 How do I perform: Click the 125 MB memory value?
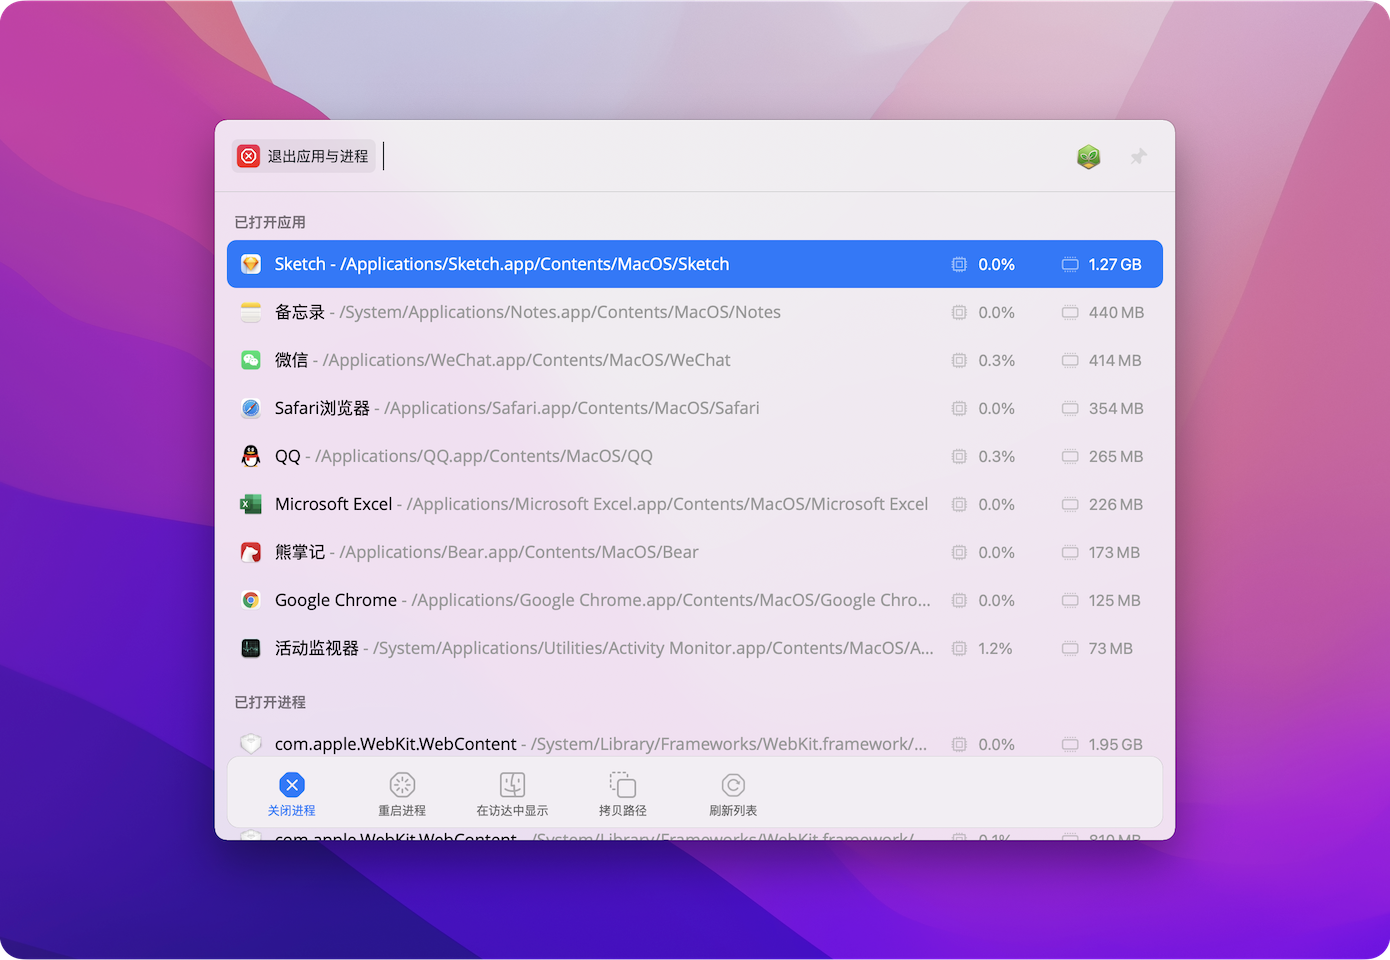coord(1115,600)
